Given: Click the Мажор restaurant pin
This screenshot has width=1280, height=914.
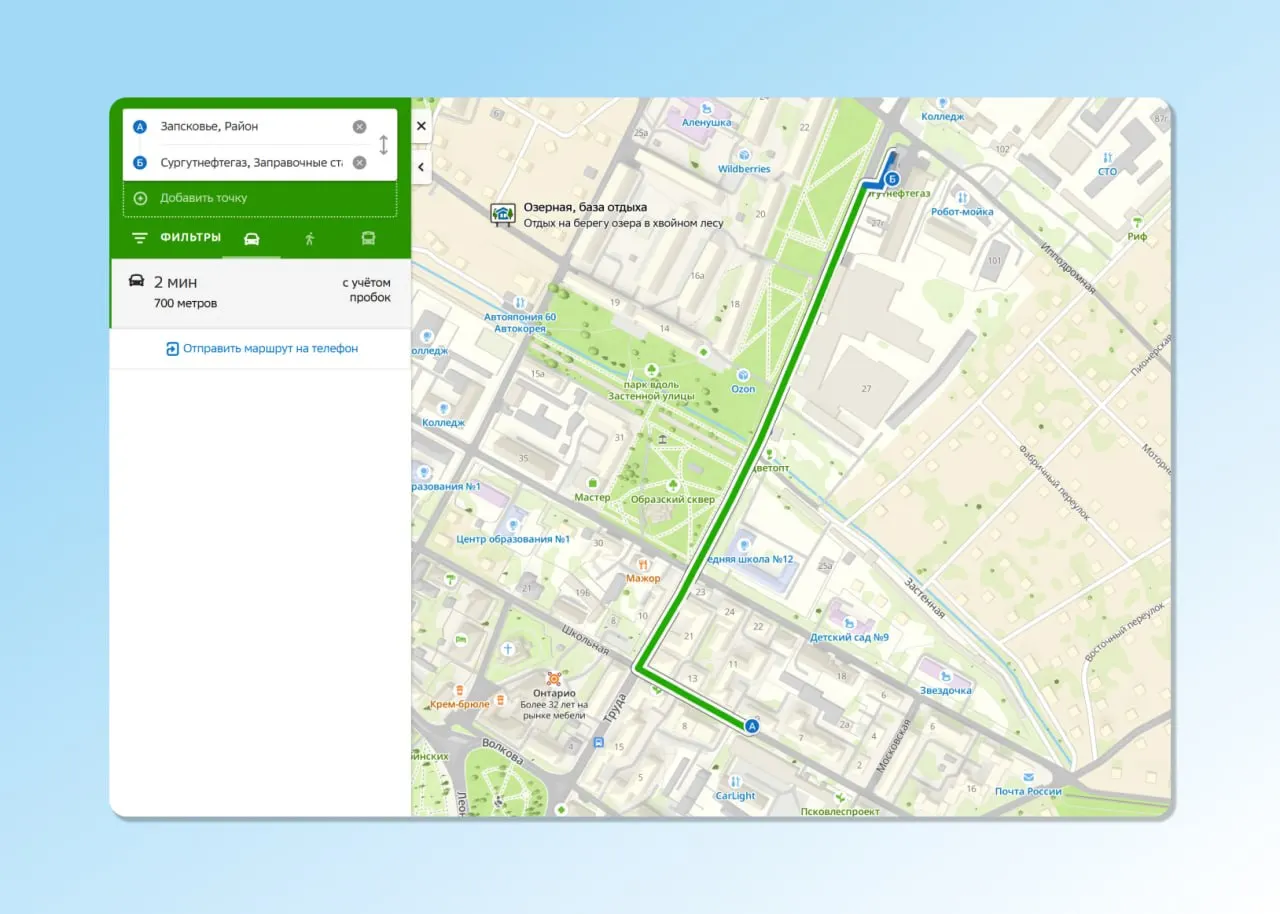Looking at the screenshot, I should click(x=644, y=564).
